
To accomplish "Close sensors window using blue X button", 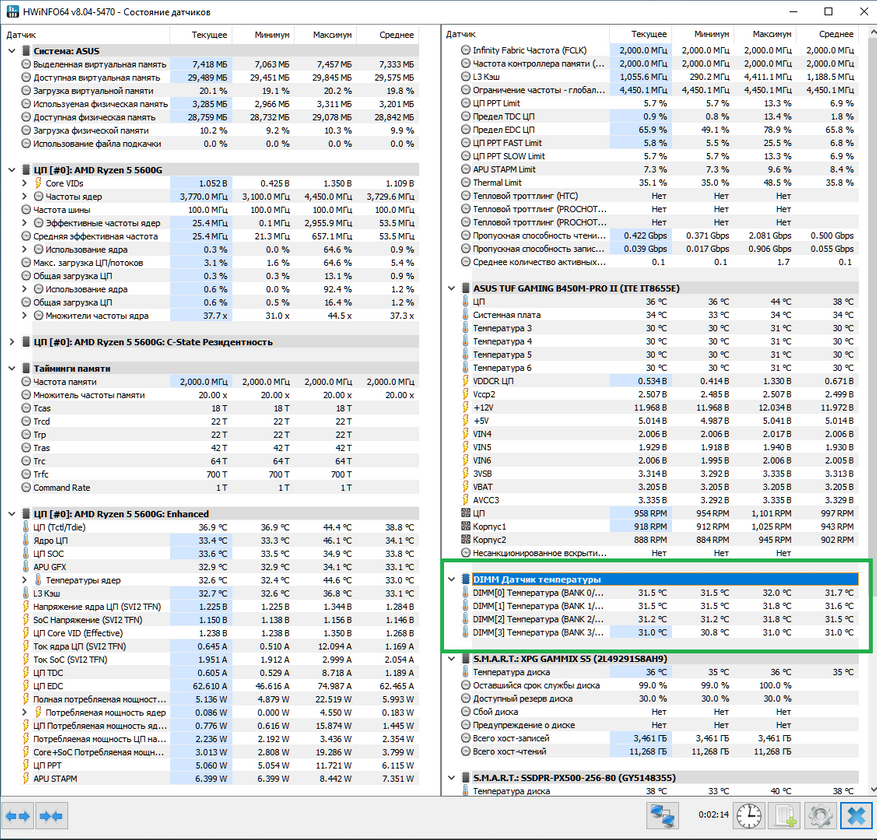I will [x=856, y=815].
